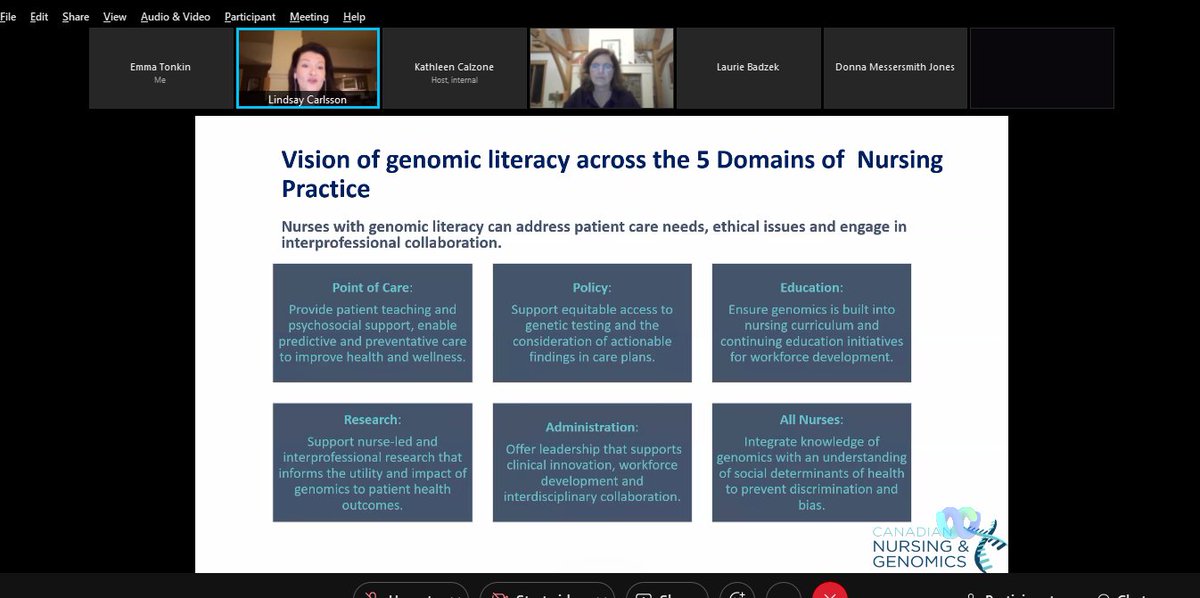This screenshot has height=598, width=1200.
Task: Open the Share menu in the menu bar
Action: [75, 17]
